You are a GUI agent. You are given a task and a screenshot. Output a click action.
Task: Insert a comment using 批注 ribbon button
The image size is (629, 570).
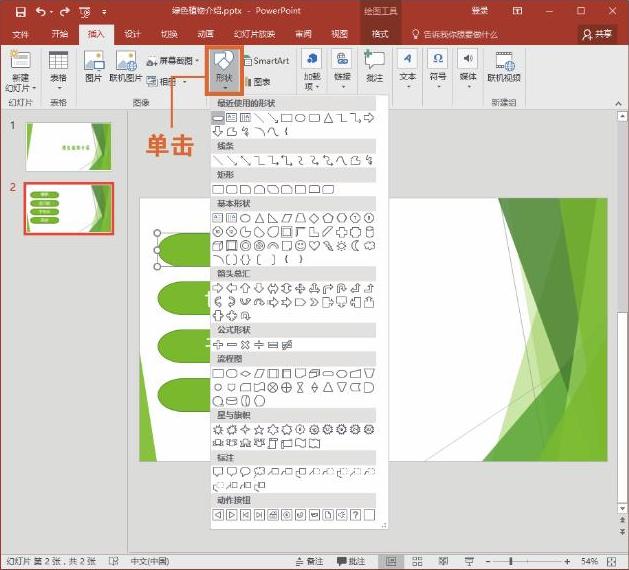point(374,66)
